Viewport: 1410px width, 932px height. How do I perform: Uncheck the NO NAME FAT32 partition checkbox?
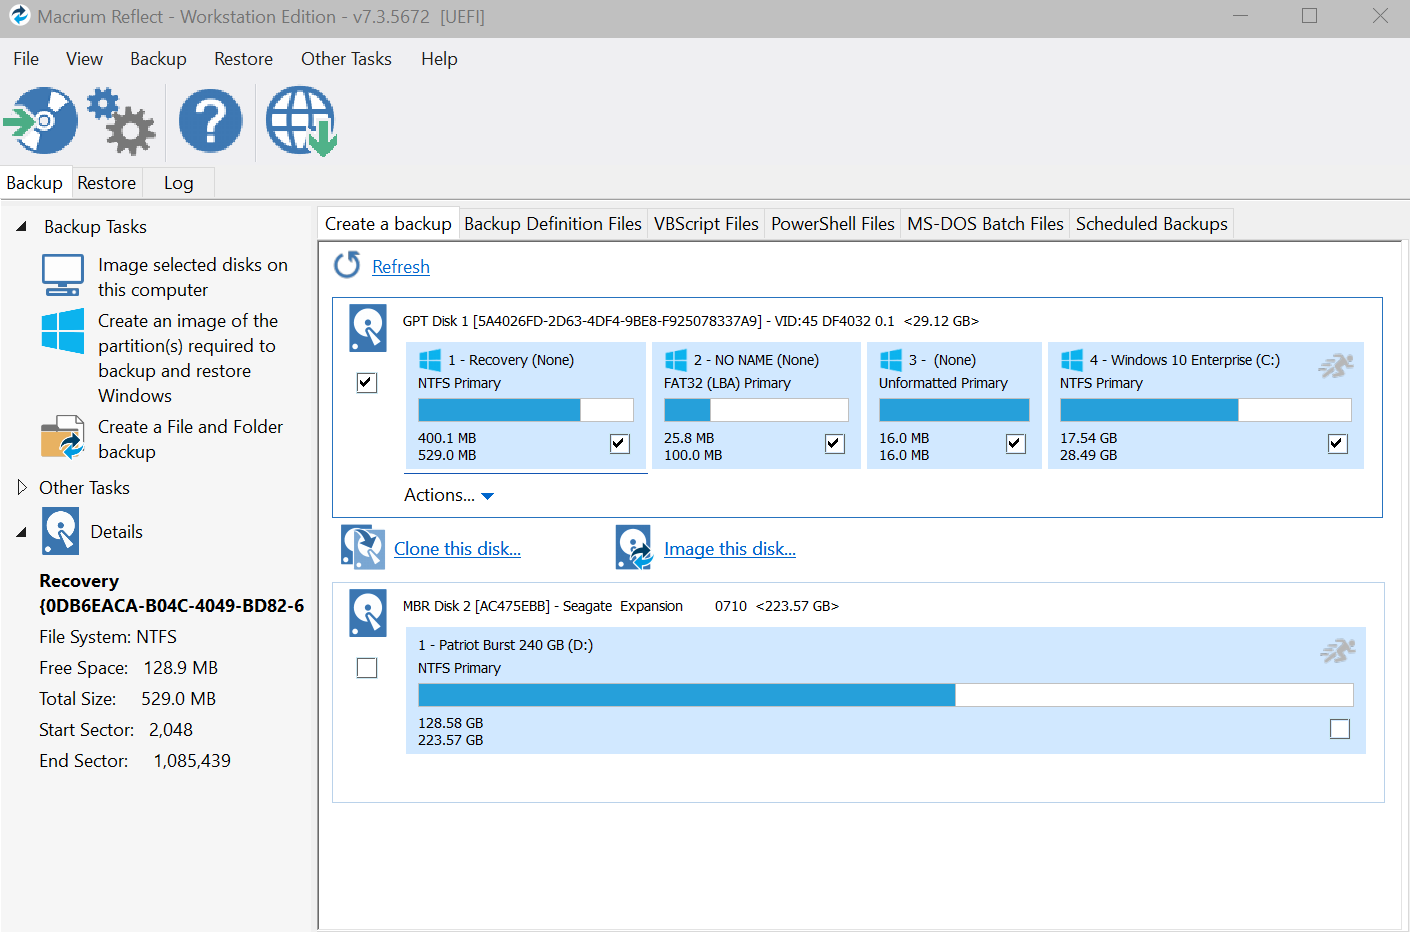[835, 443]
